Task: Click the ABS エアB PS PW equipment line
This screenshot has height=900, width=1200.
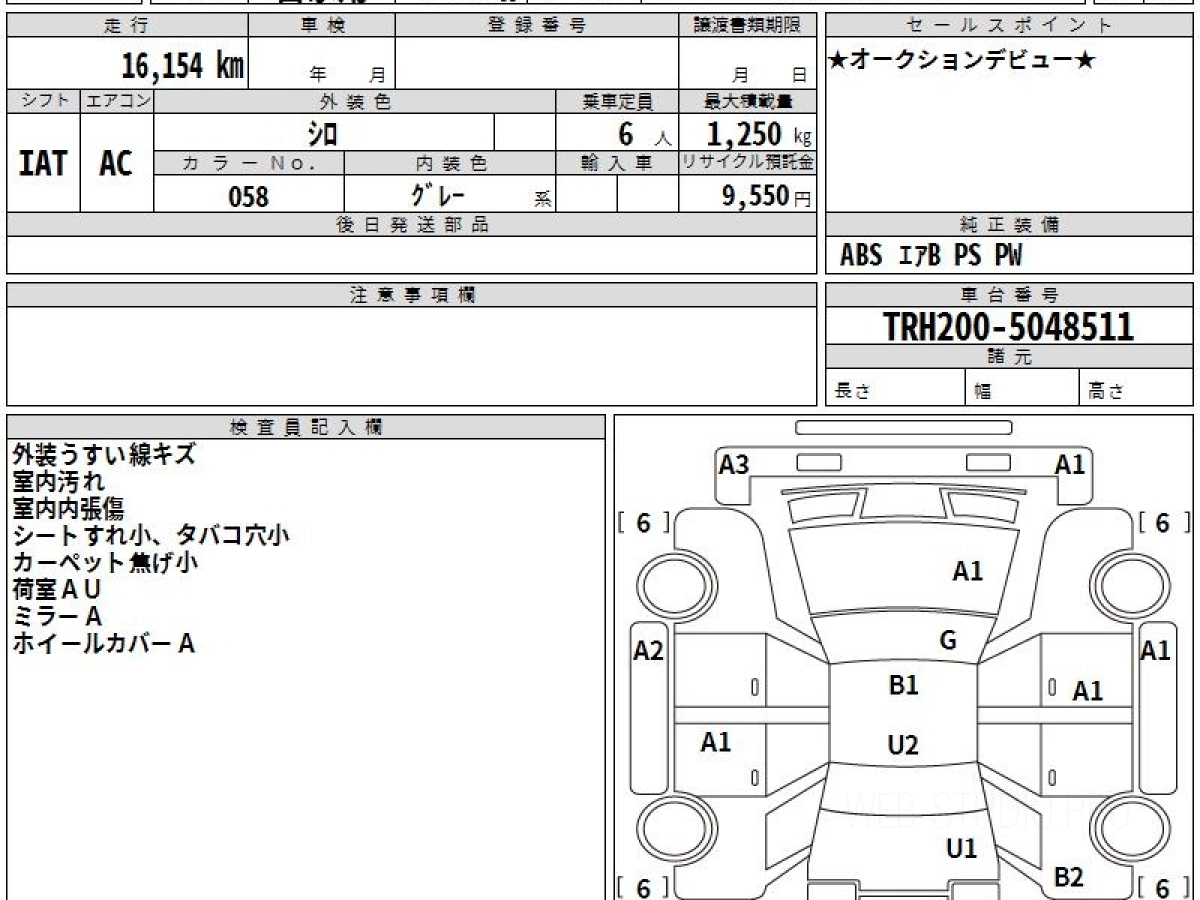Action: (931, 256)
